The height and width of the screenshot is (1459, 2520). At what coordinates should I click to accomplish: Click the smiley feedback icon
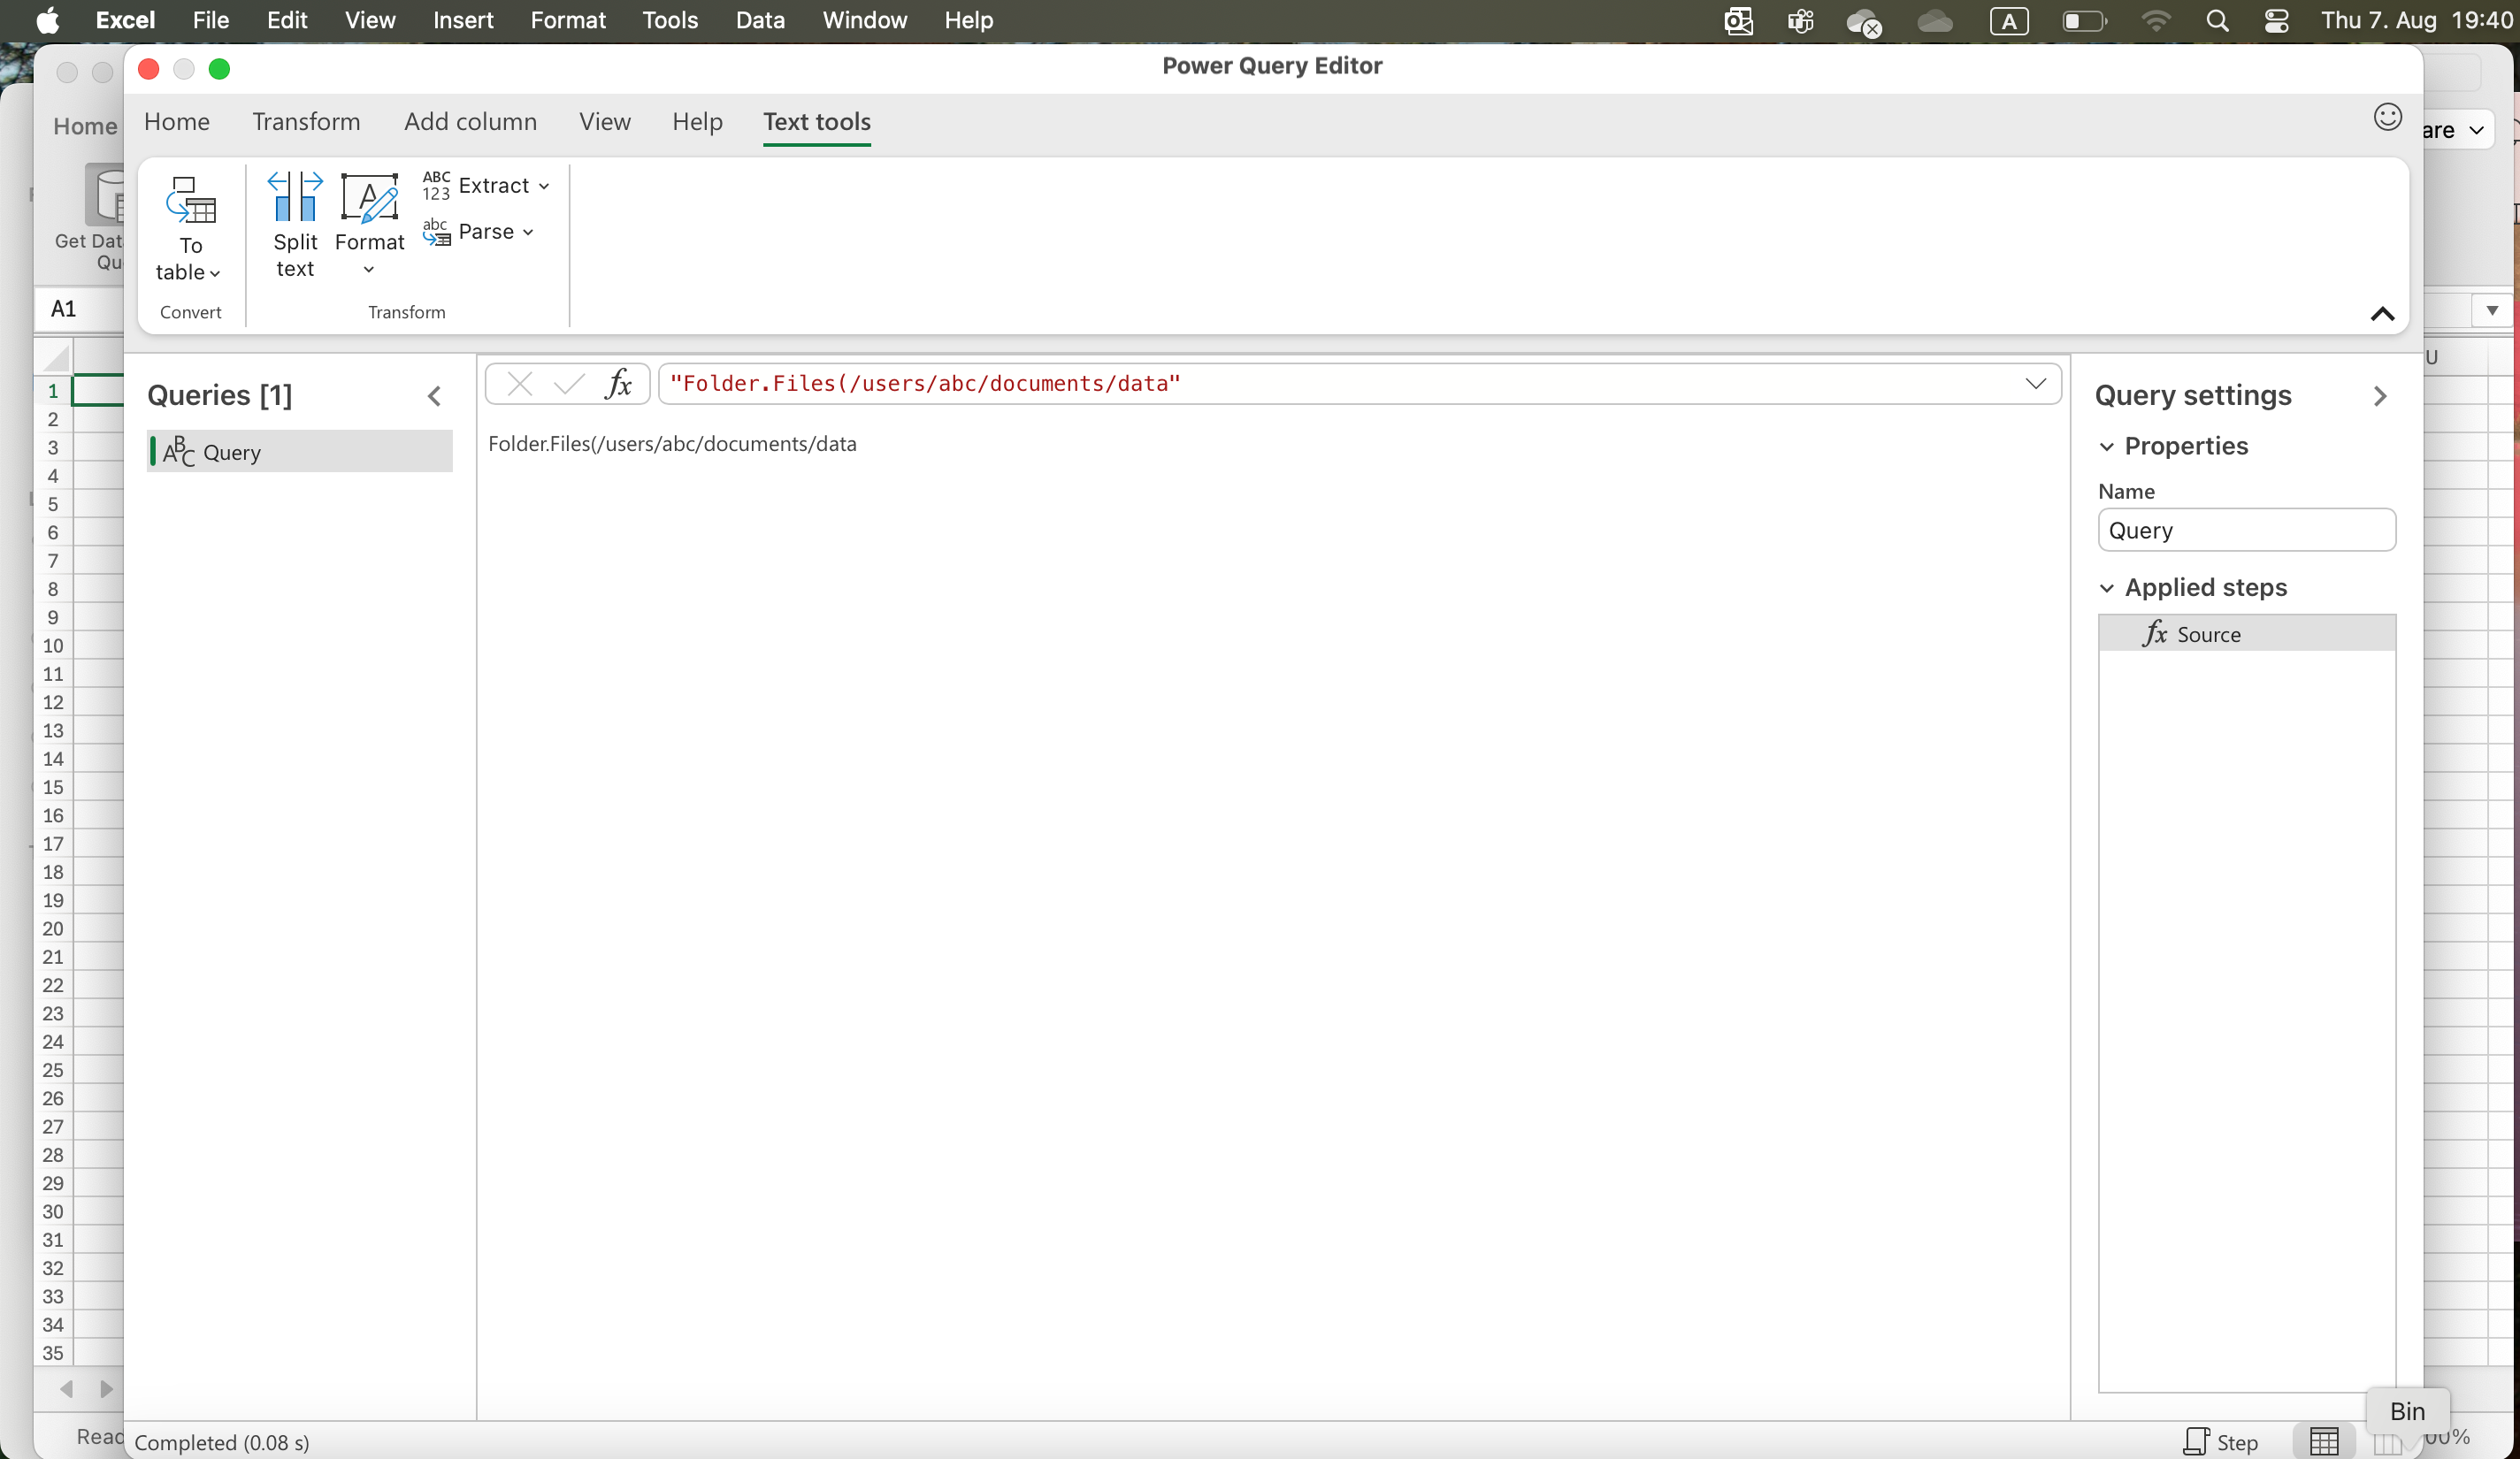[x=2387, y=117]
